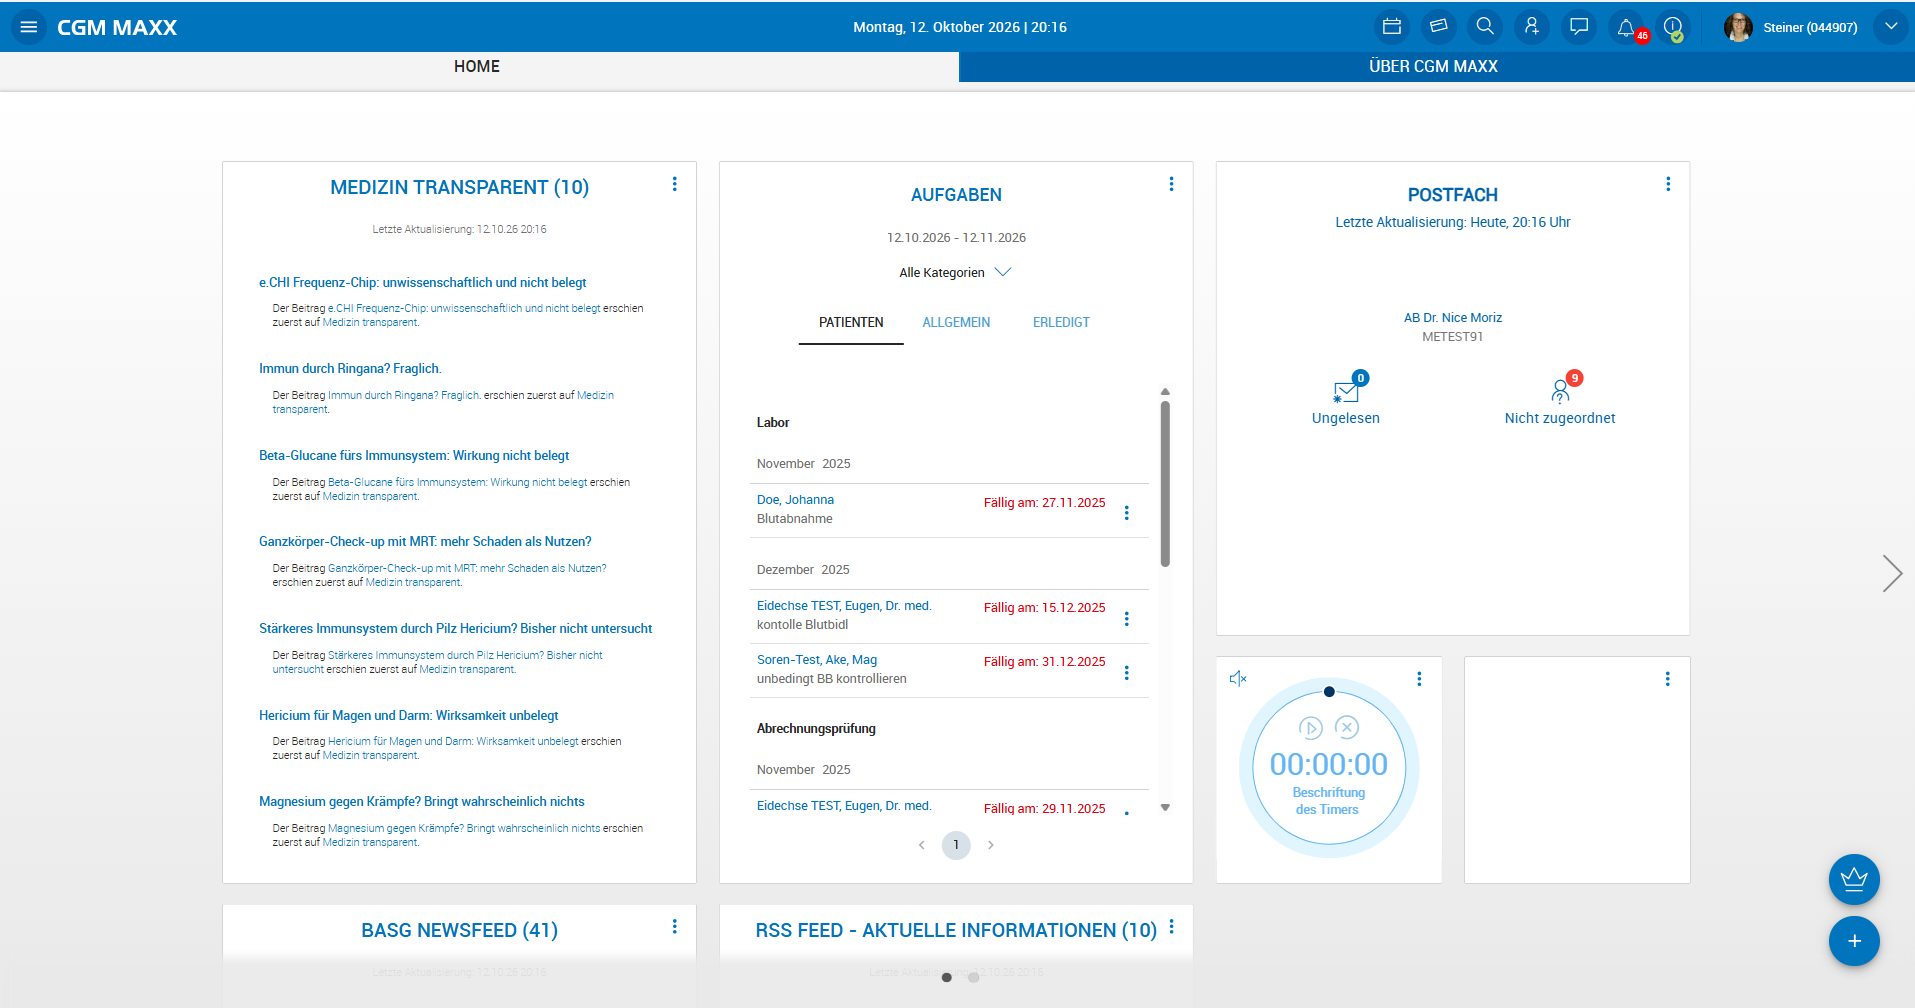The image size is (1915, 1008).
Task: Open Postfach widget options menu
Action: pyautogui.click(x=1667, y=184)
